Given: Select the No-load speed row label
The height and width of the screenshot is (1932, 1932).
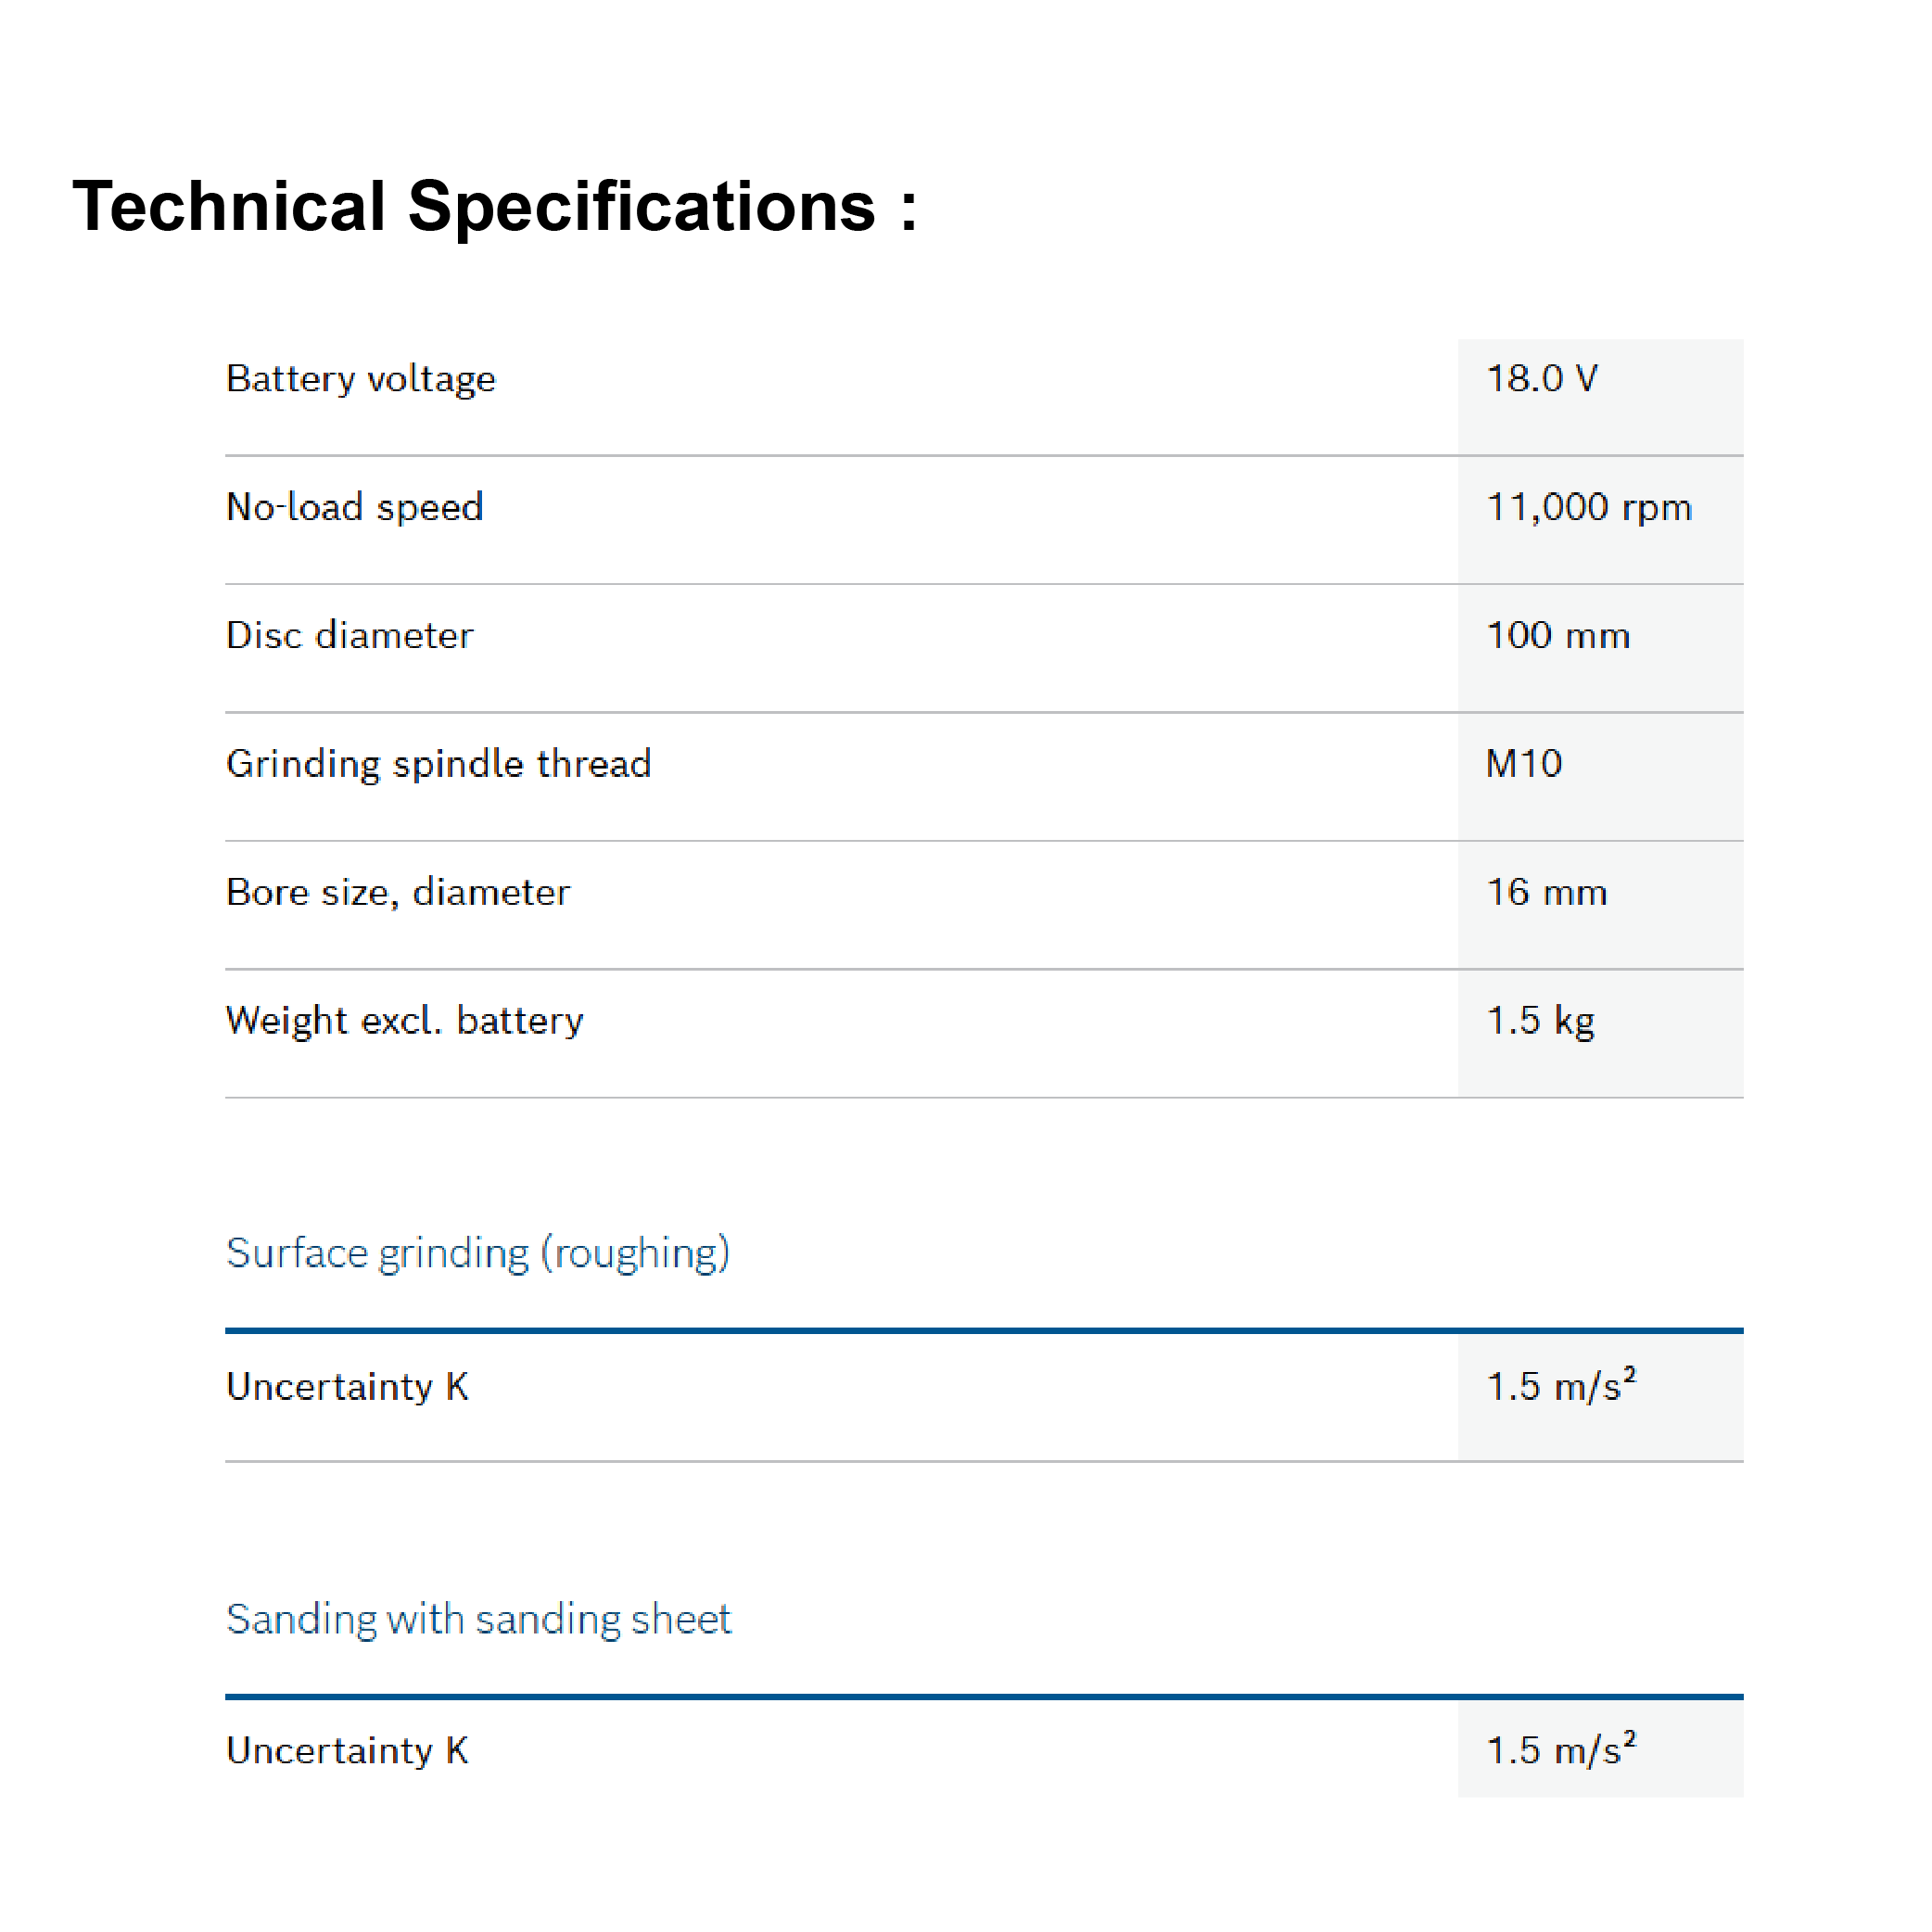Looking at the screenshot, I should pyautogui.click(x=355, y=507).
